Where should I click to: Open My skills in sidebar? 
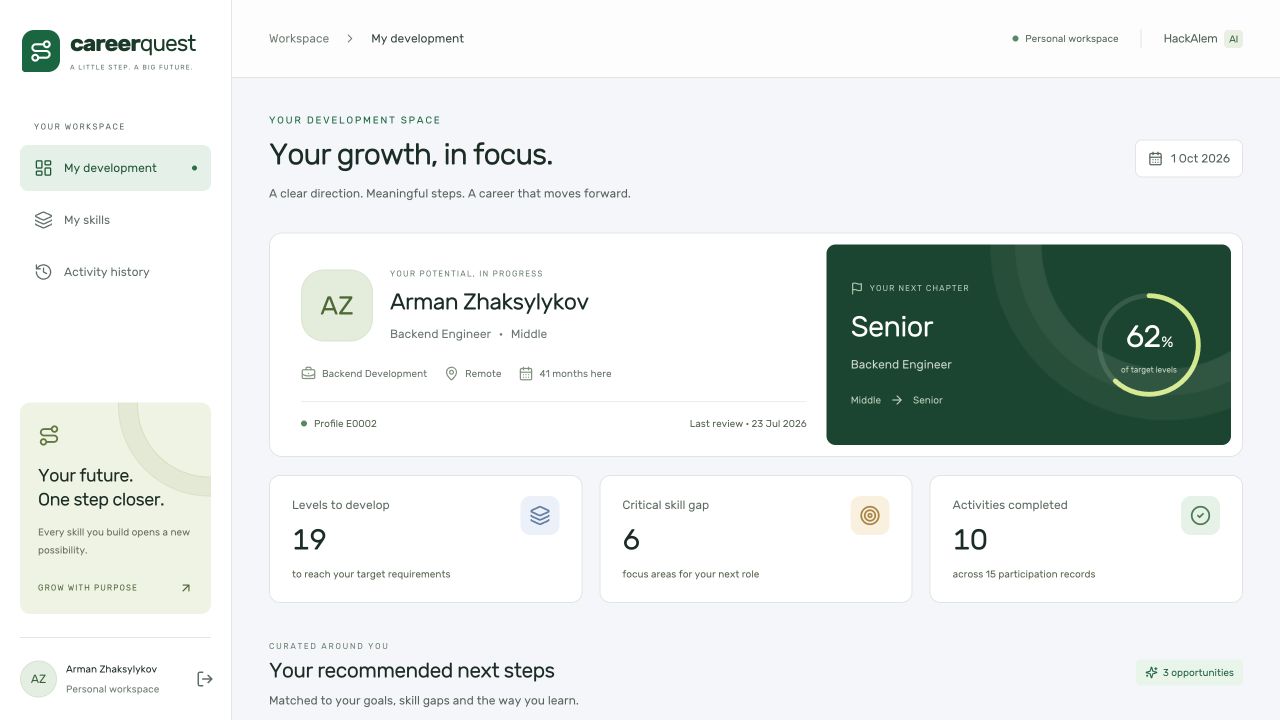tap(115, 220)
